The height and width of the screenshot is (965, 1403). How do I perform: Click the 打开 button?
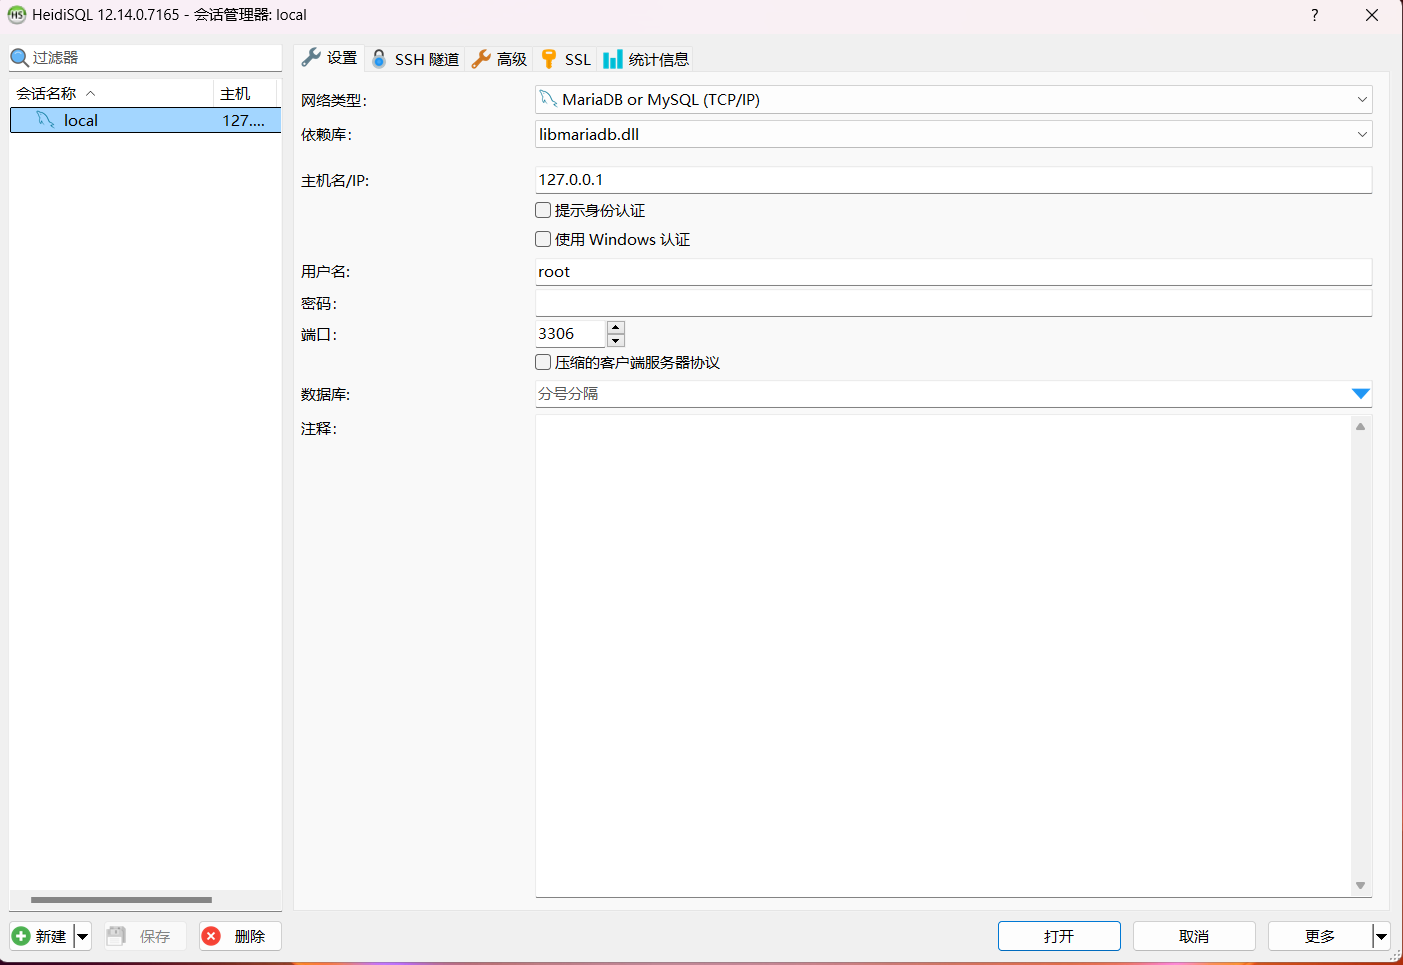coord(1059,936)
